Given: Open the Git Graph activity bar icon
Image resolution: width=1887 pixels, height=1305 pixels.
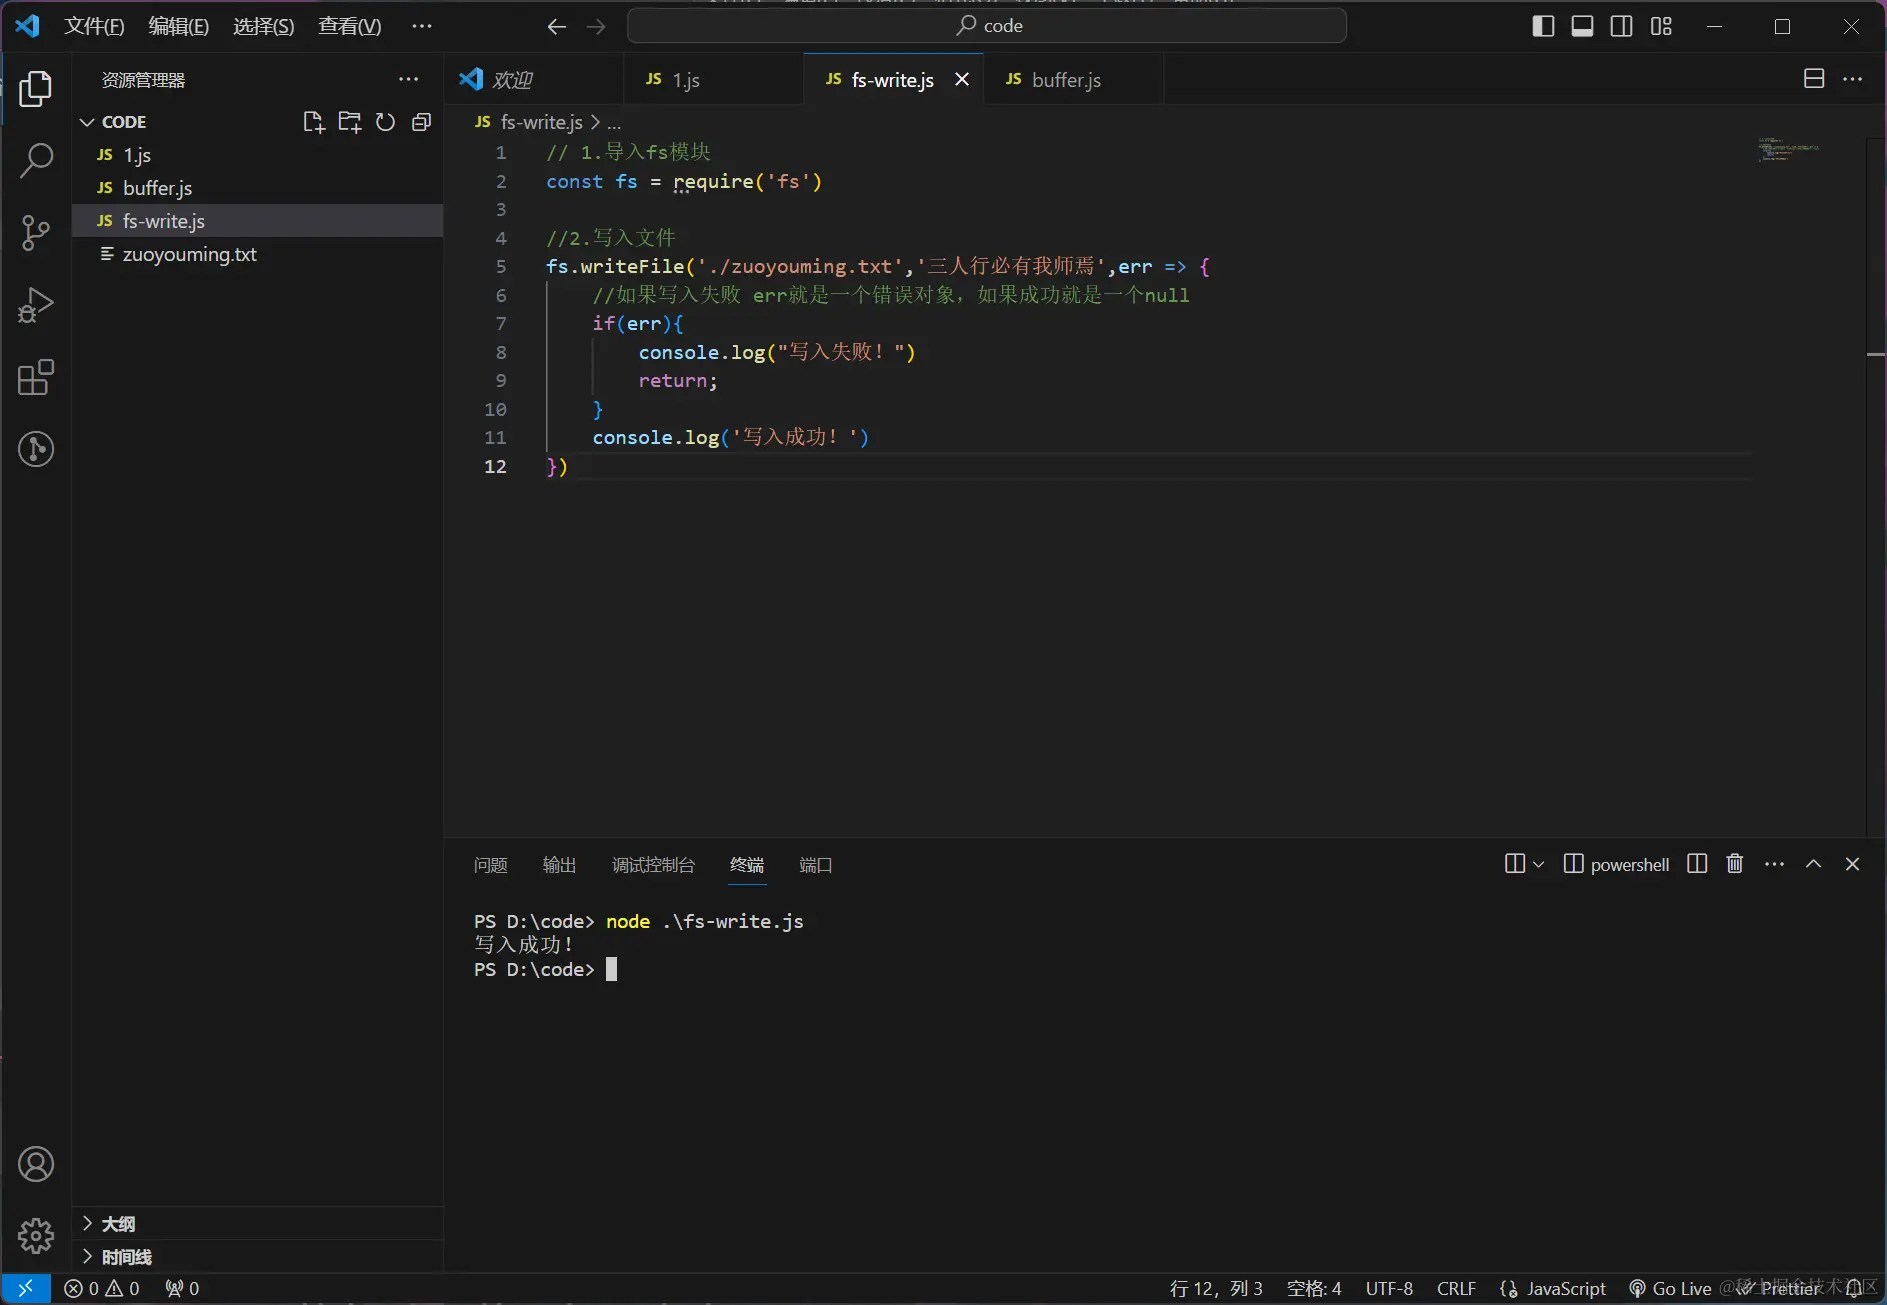Looking at the screenshot, I should click(36, 449).
